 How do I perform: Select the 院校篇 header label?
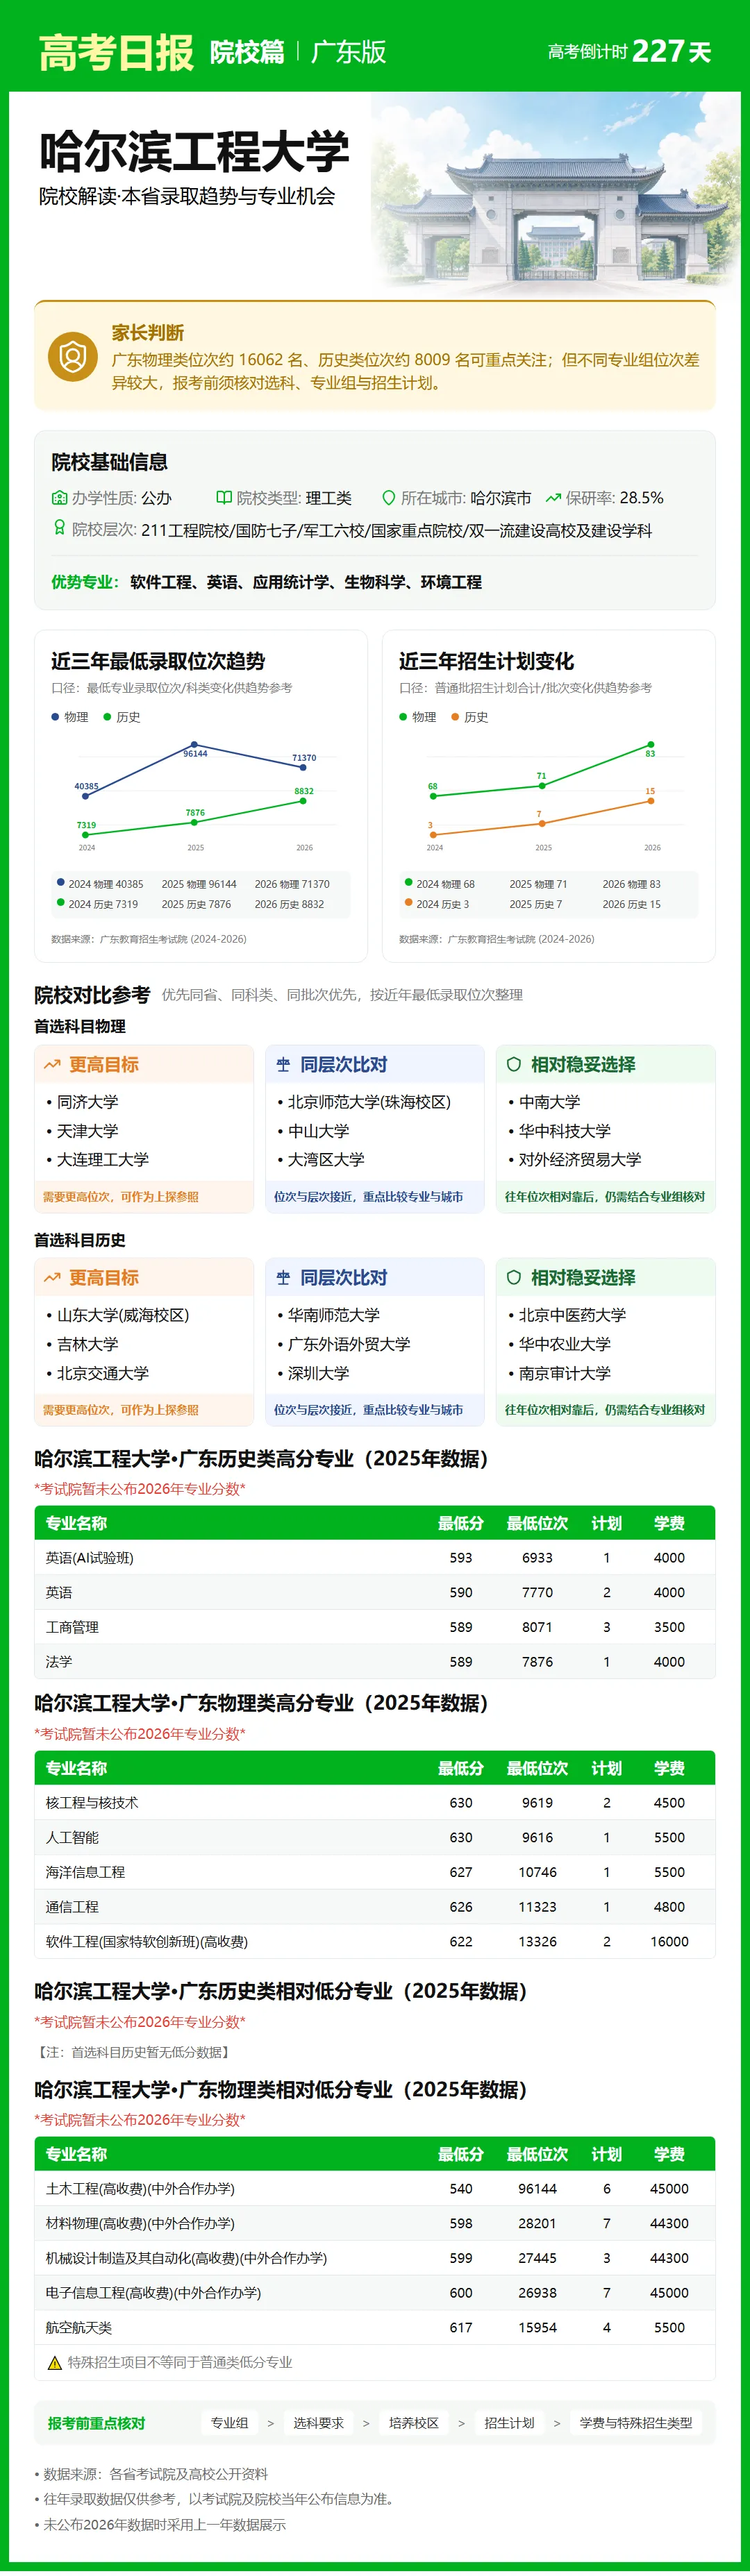point(247,52)
